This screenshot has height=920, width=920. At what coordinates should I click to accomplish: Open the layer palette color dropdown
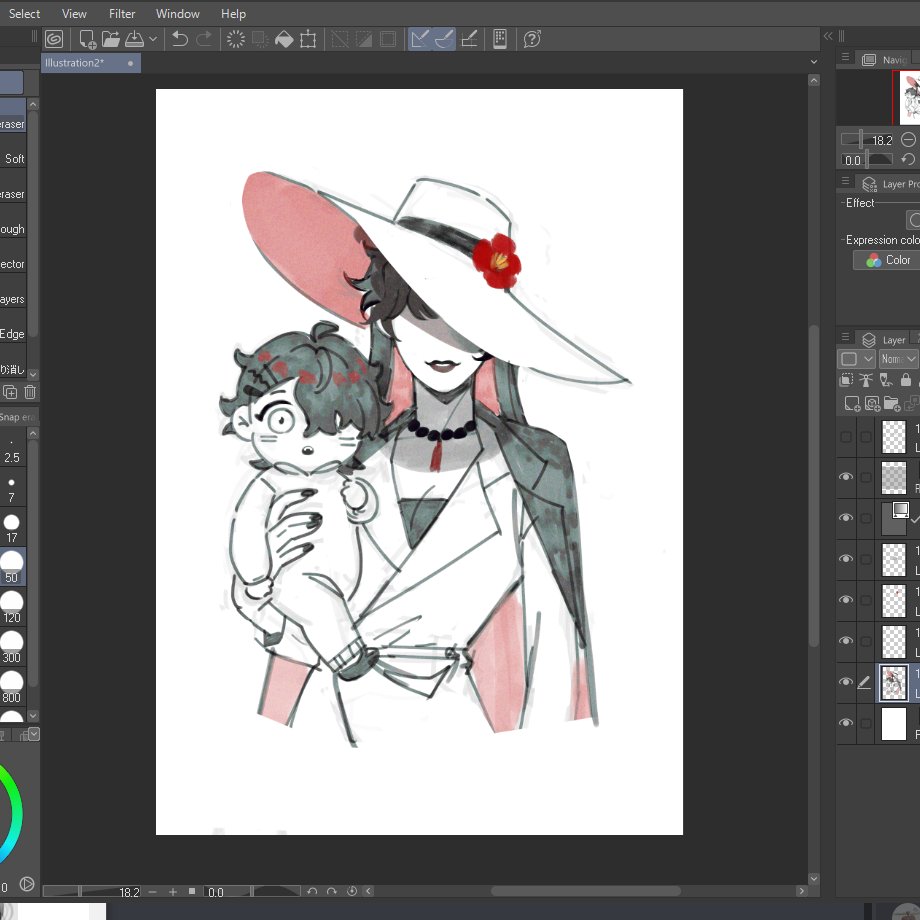(x=856, y=358)
